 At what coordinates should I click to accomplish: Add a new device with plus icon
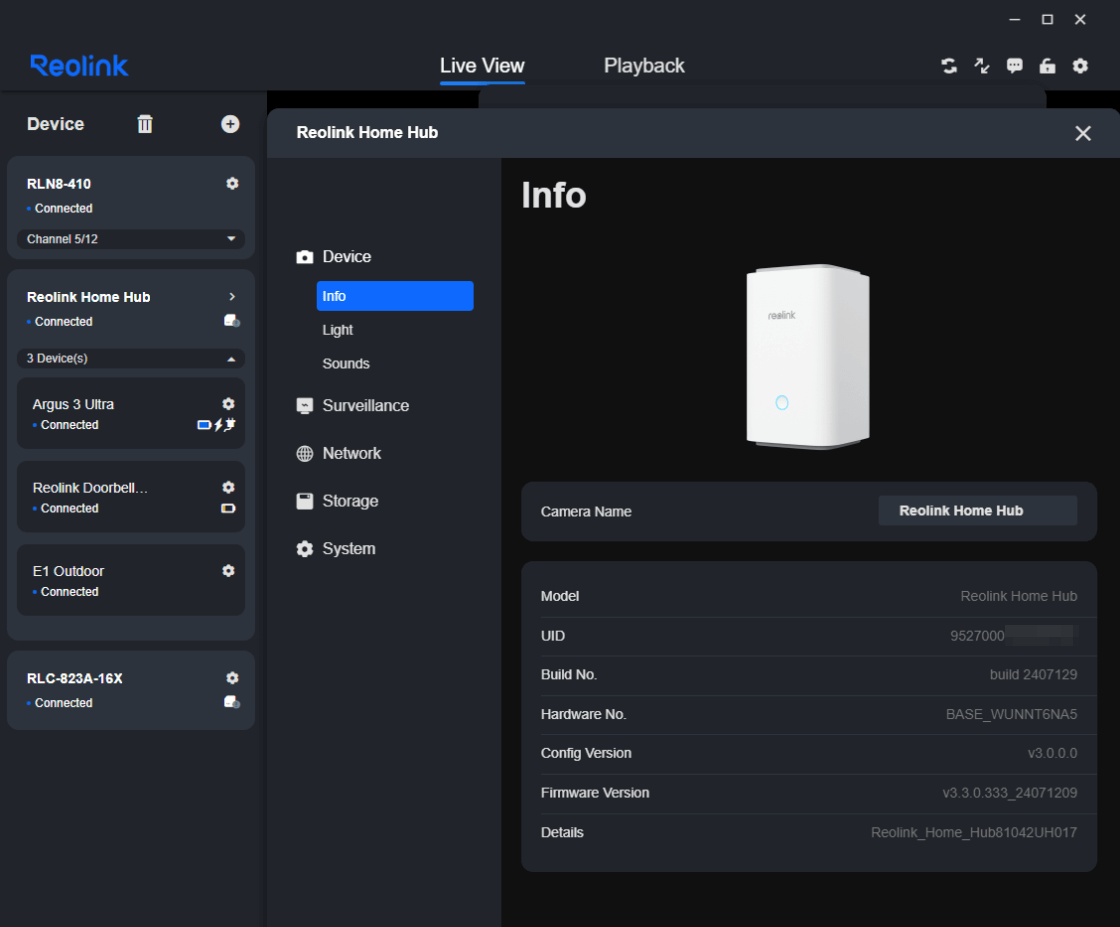tap(230, 124)
